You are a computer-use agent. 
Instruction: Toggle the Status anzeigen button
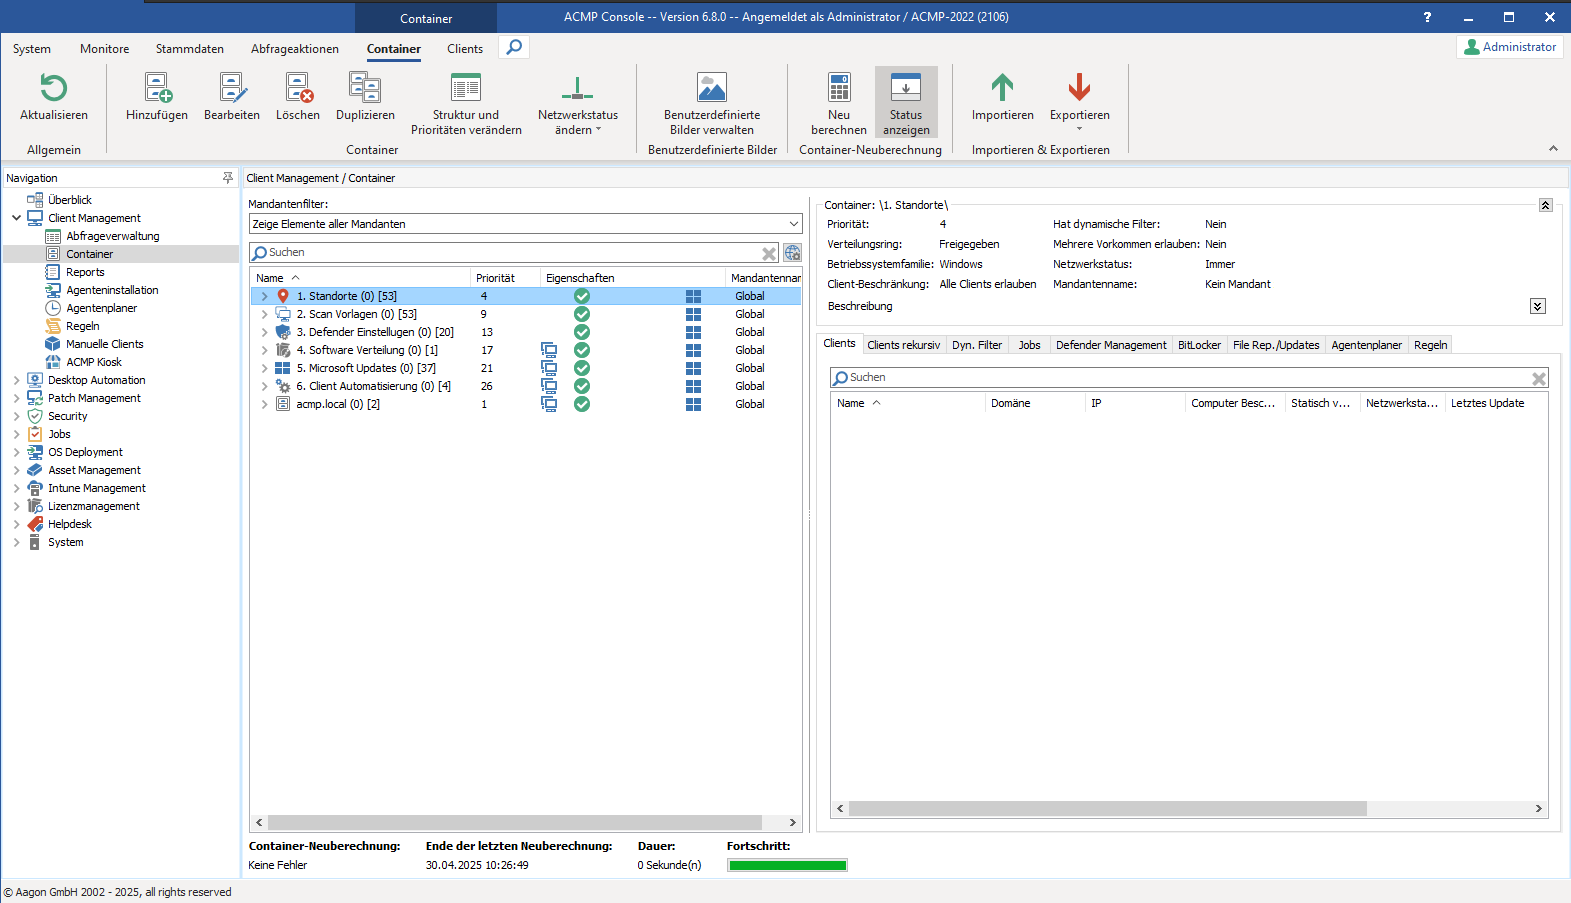906,102
